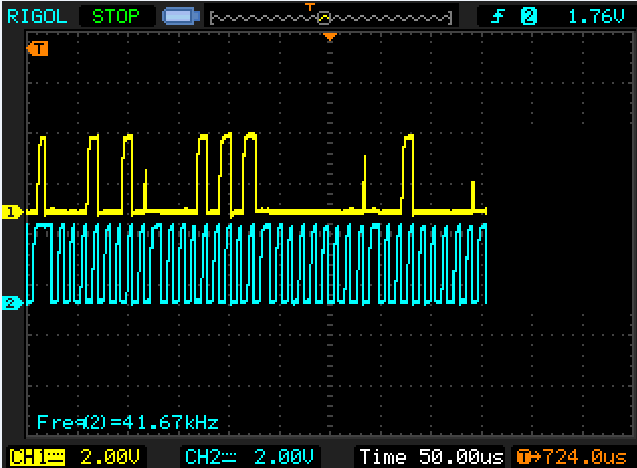Click the battery level icon
637x468 pixels.
[181, 17]
